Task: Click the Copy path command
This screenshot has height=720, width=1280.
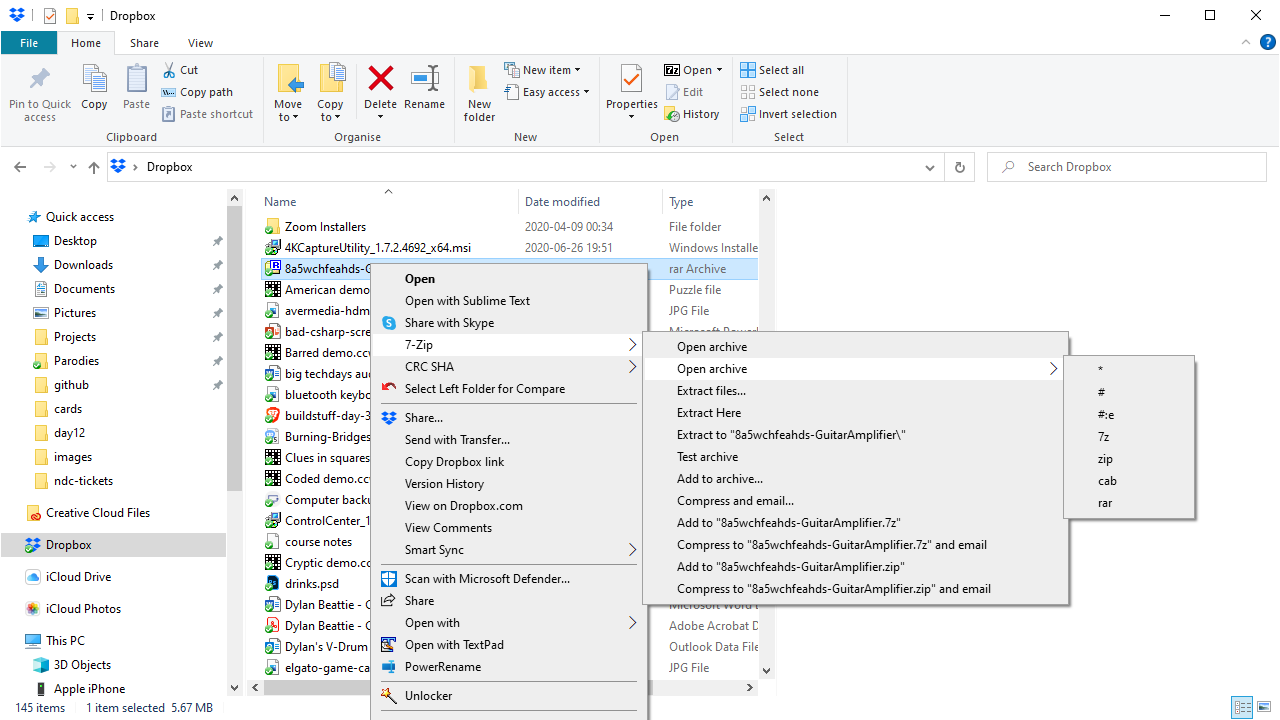Action: point(197,92)
